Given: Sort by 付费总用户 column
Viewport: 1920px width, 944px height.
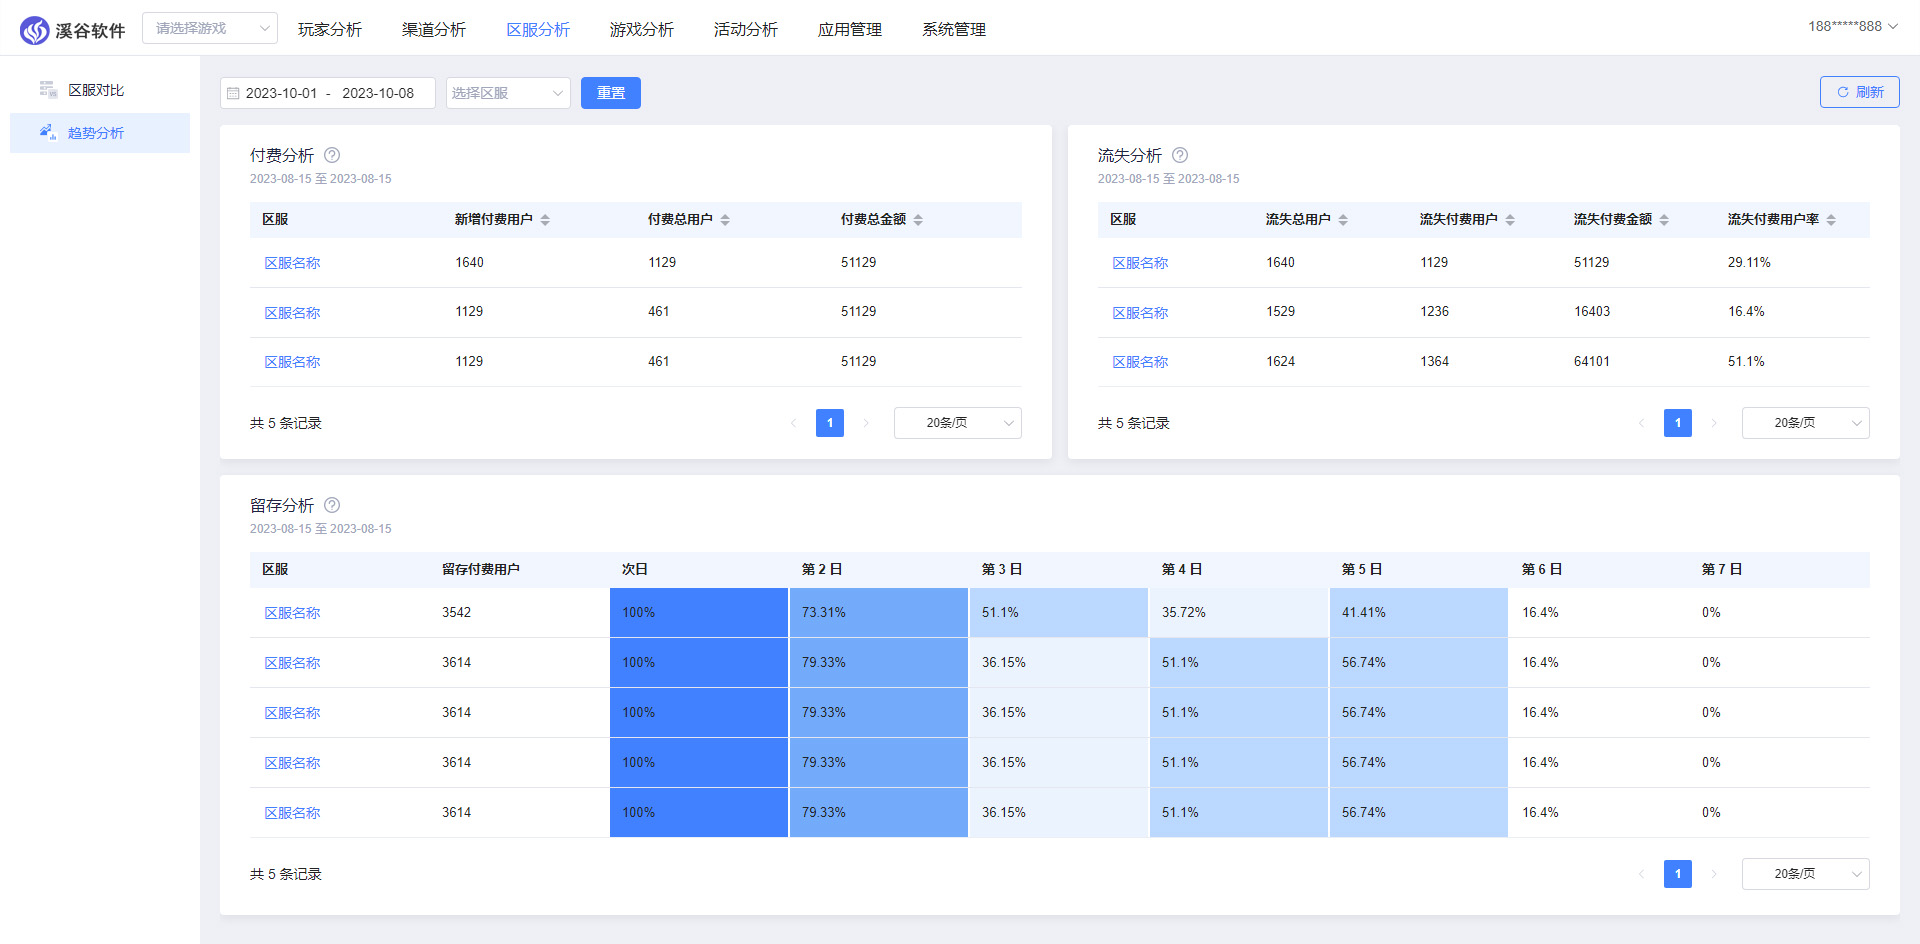Looking at the screenshot, I should [725, 220].
